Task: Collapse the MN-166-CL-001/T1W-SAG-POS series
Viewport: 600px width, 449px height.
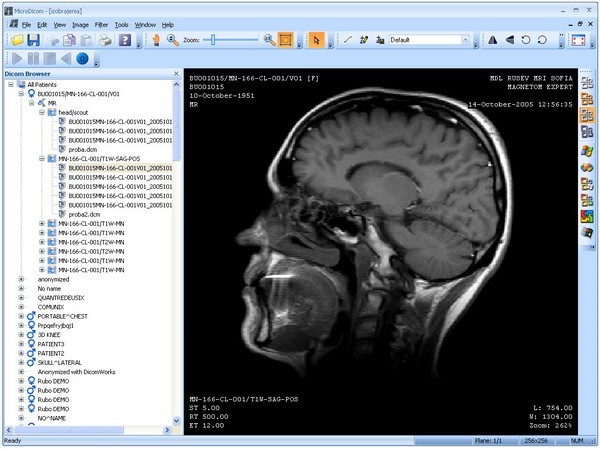Action: point(42,158)
